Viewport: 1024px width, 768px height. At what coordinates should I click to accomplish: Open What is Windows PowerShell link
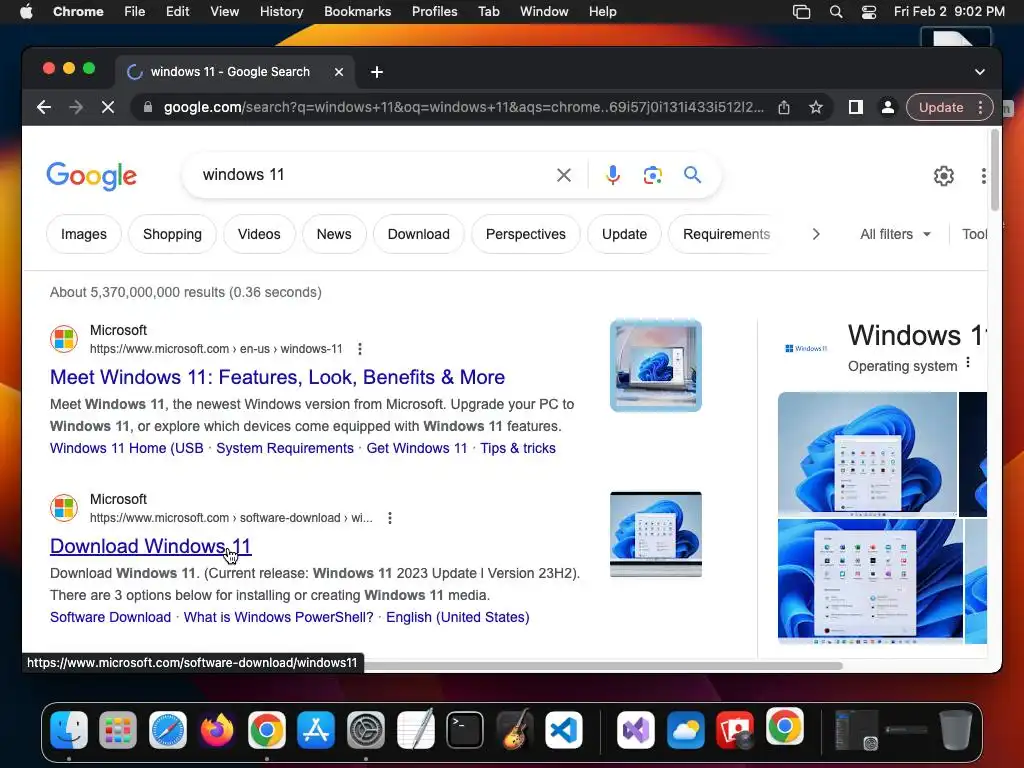(x=278, y=617)
